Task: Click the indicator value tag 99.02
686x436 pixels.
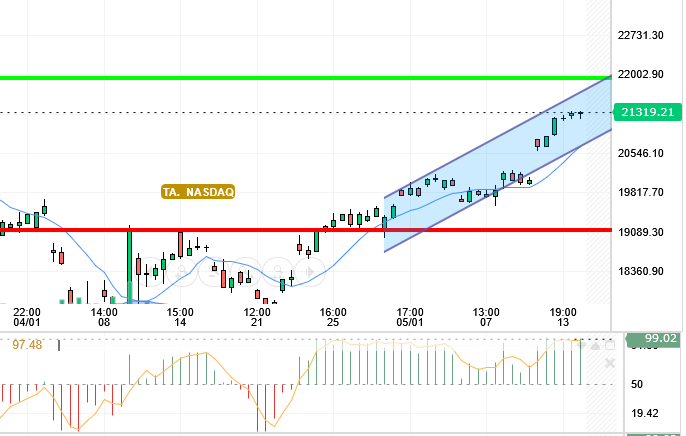Action: pos(654,339)
